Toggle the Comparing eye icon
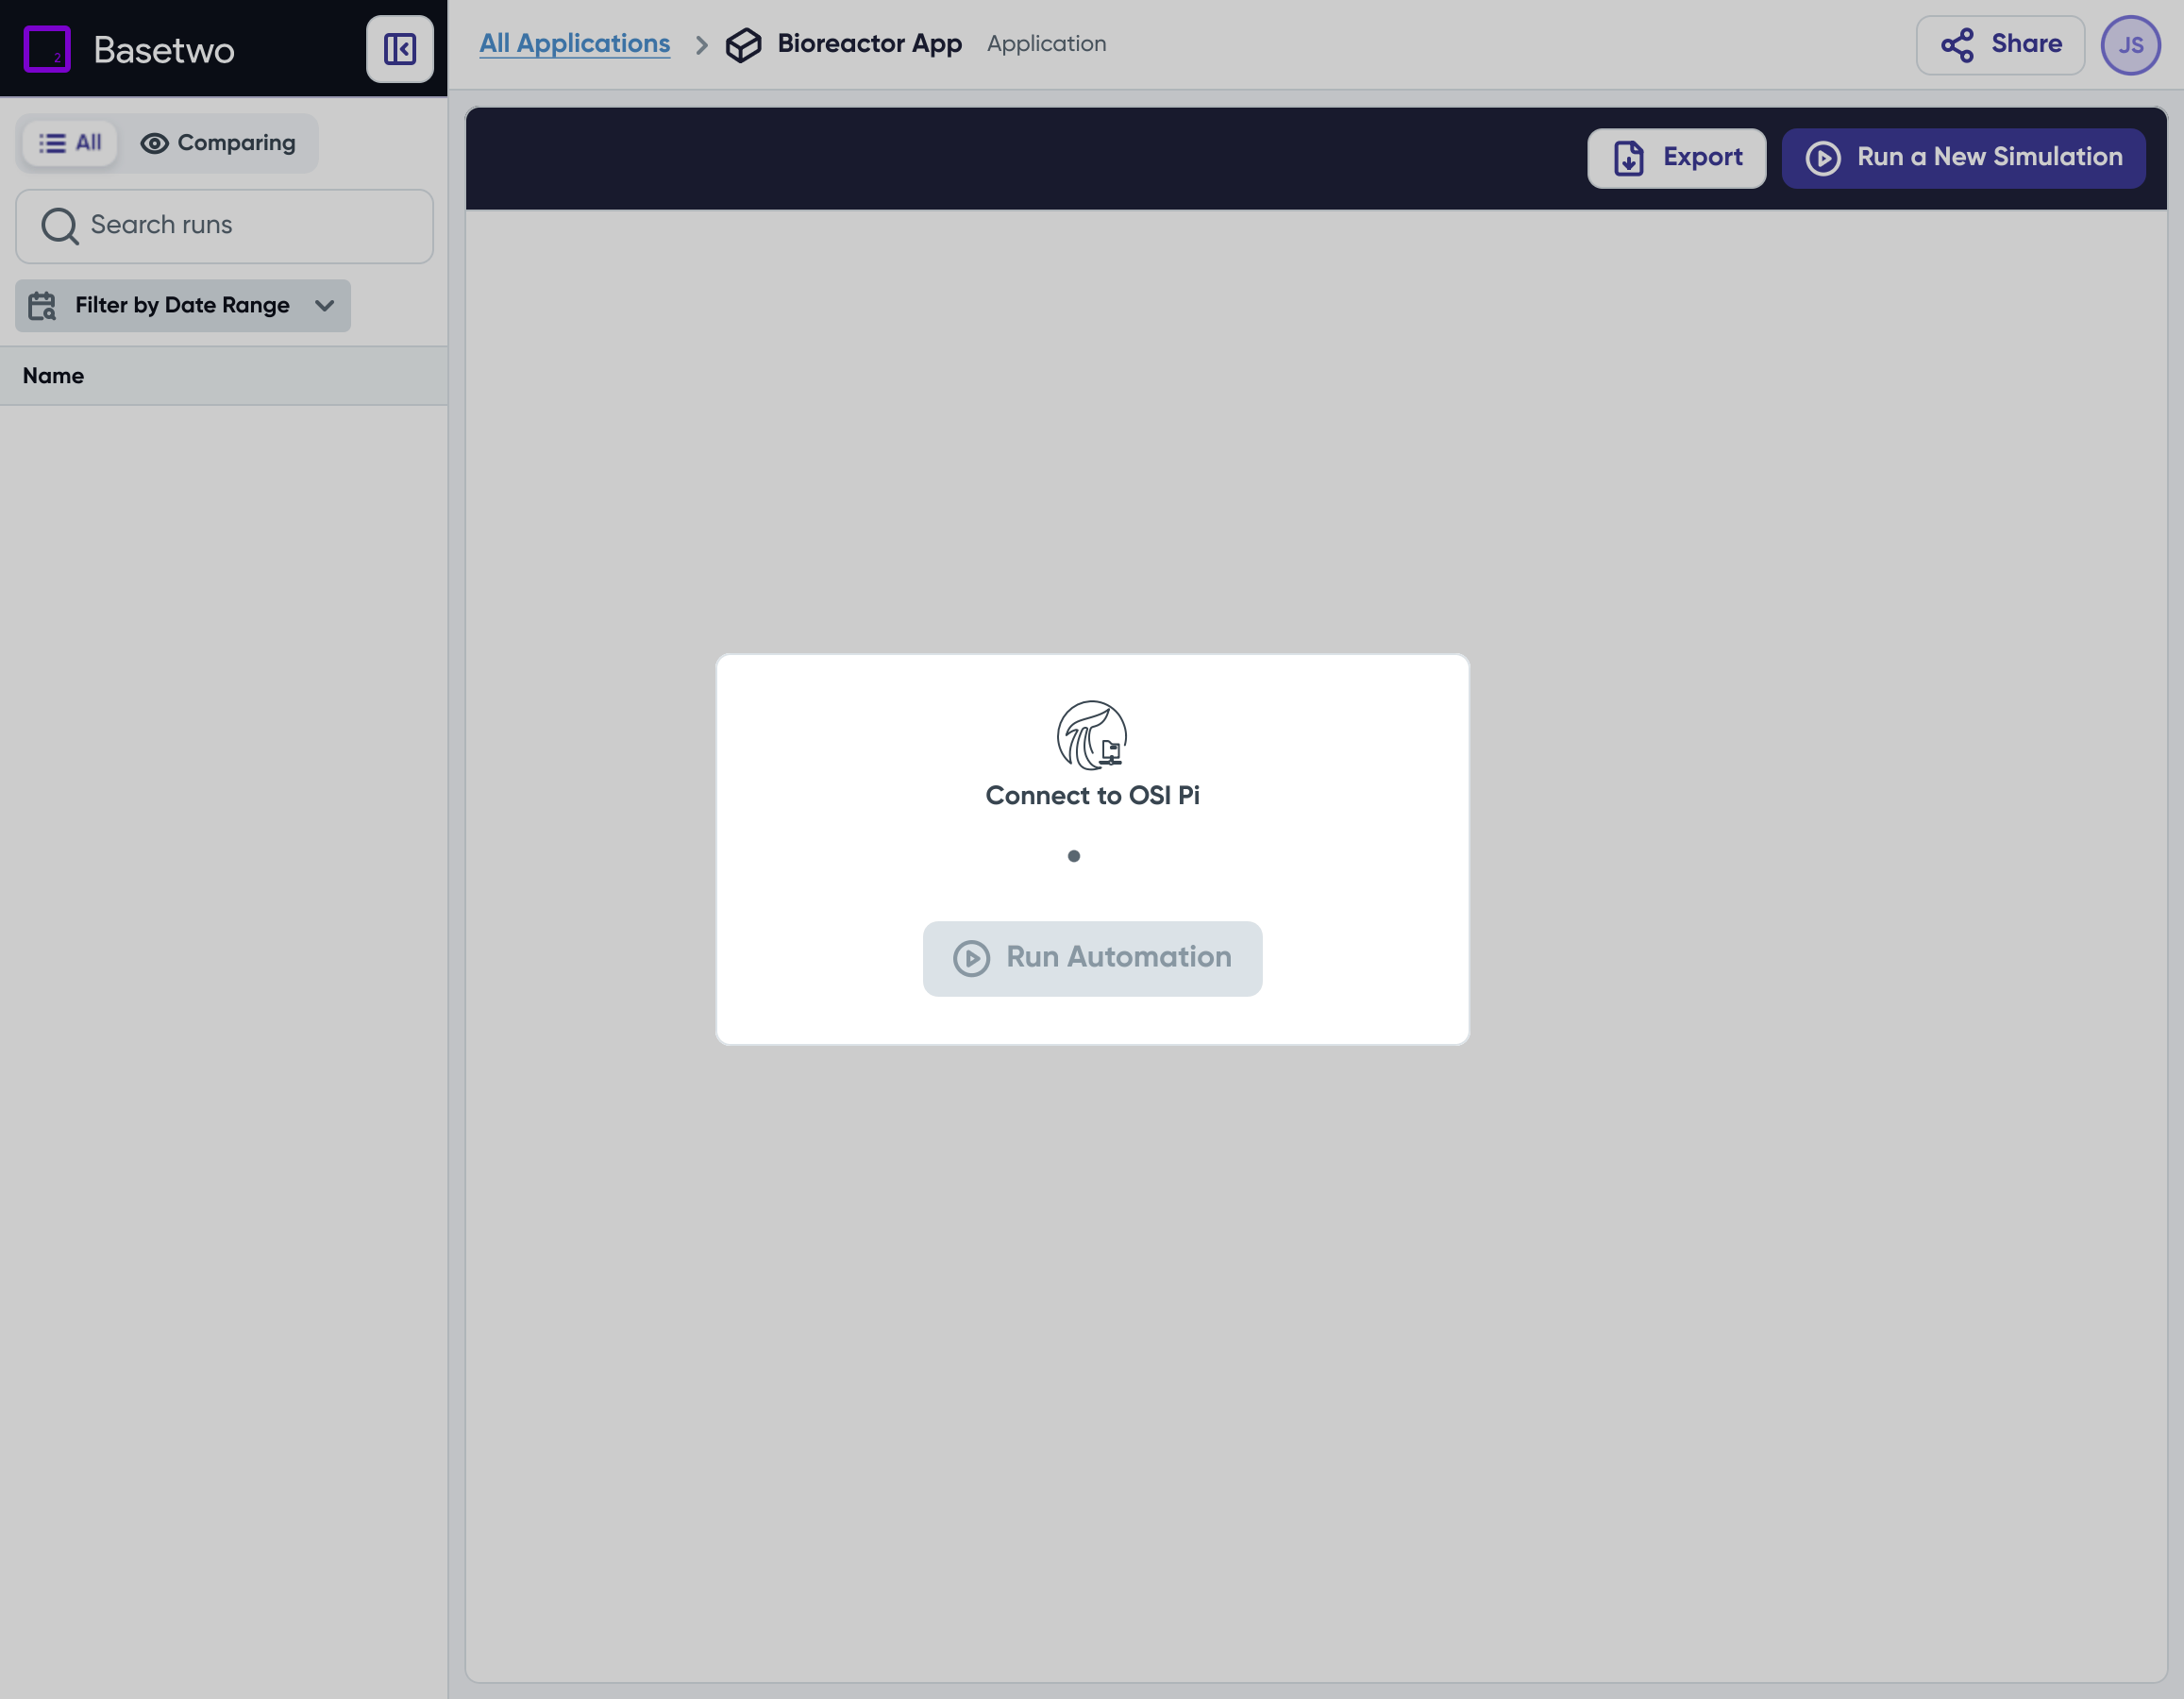Image resolution: width=2184 pixels, height=1699 pixels. click(x=154, y=144)
